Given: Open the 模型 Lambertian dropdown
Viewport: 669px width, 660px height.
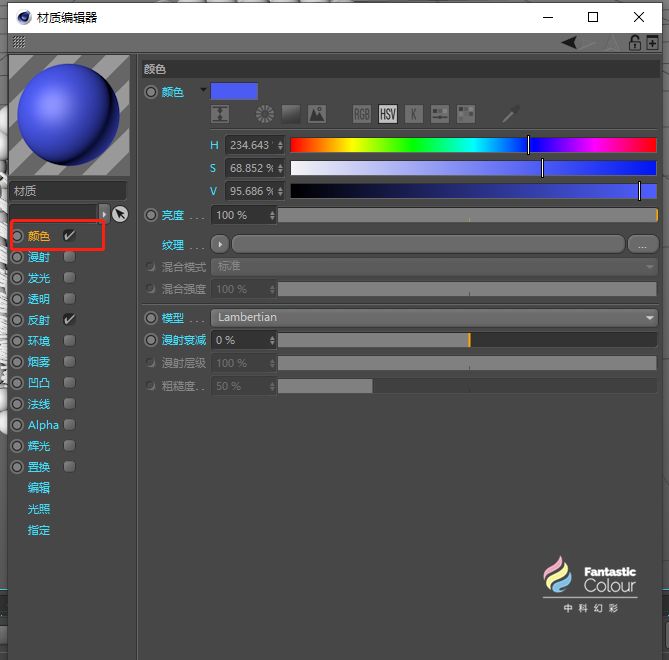Looking at the screenshot, I should (434, 317).
